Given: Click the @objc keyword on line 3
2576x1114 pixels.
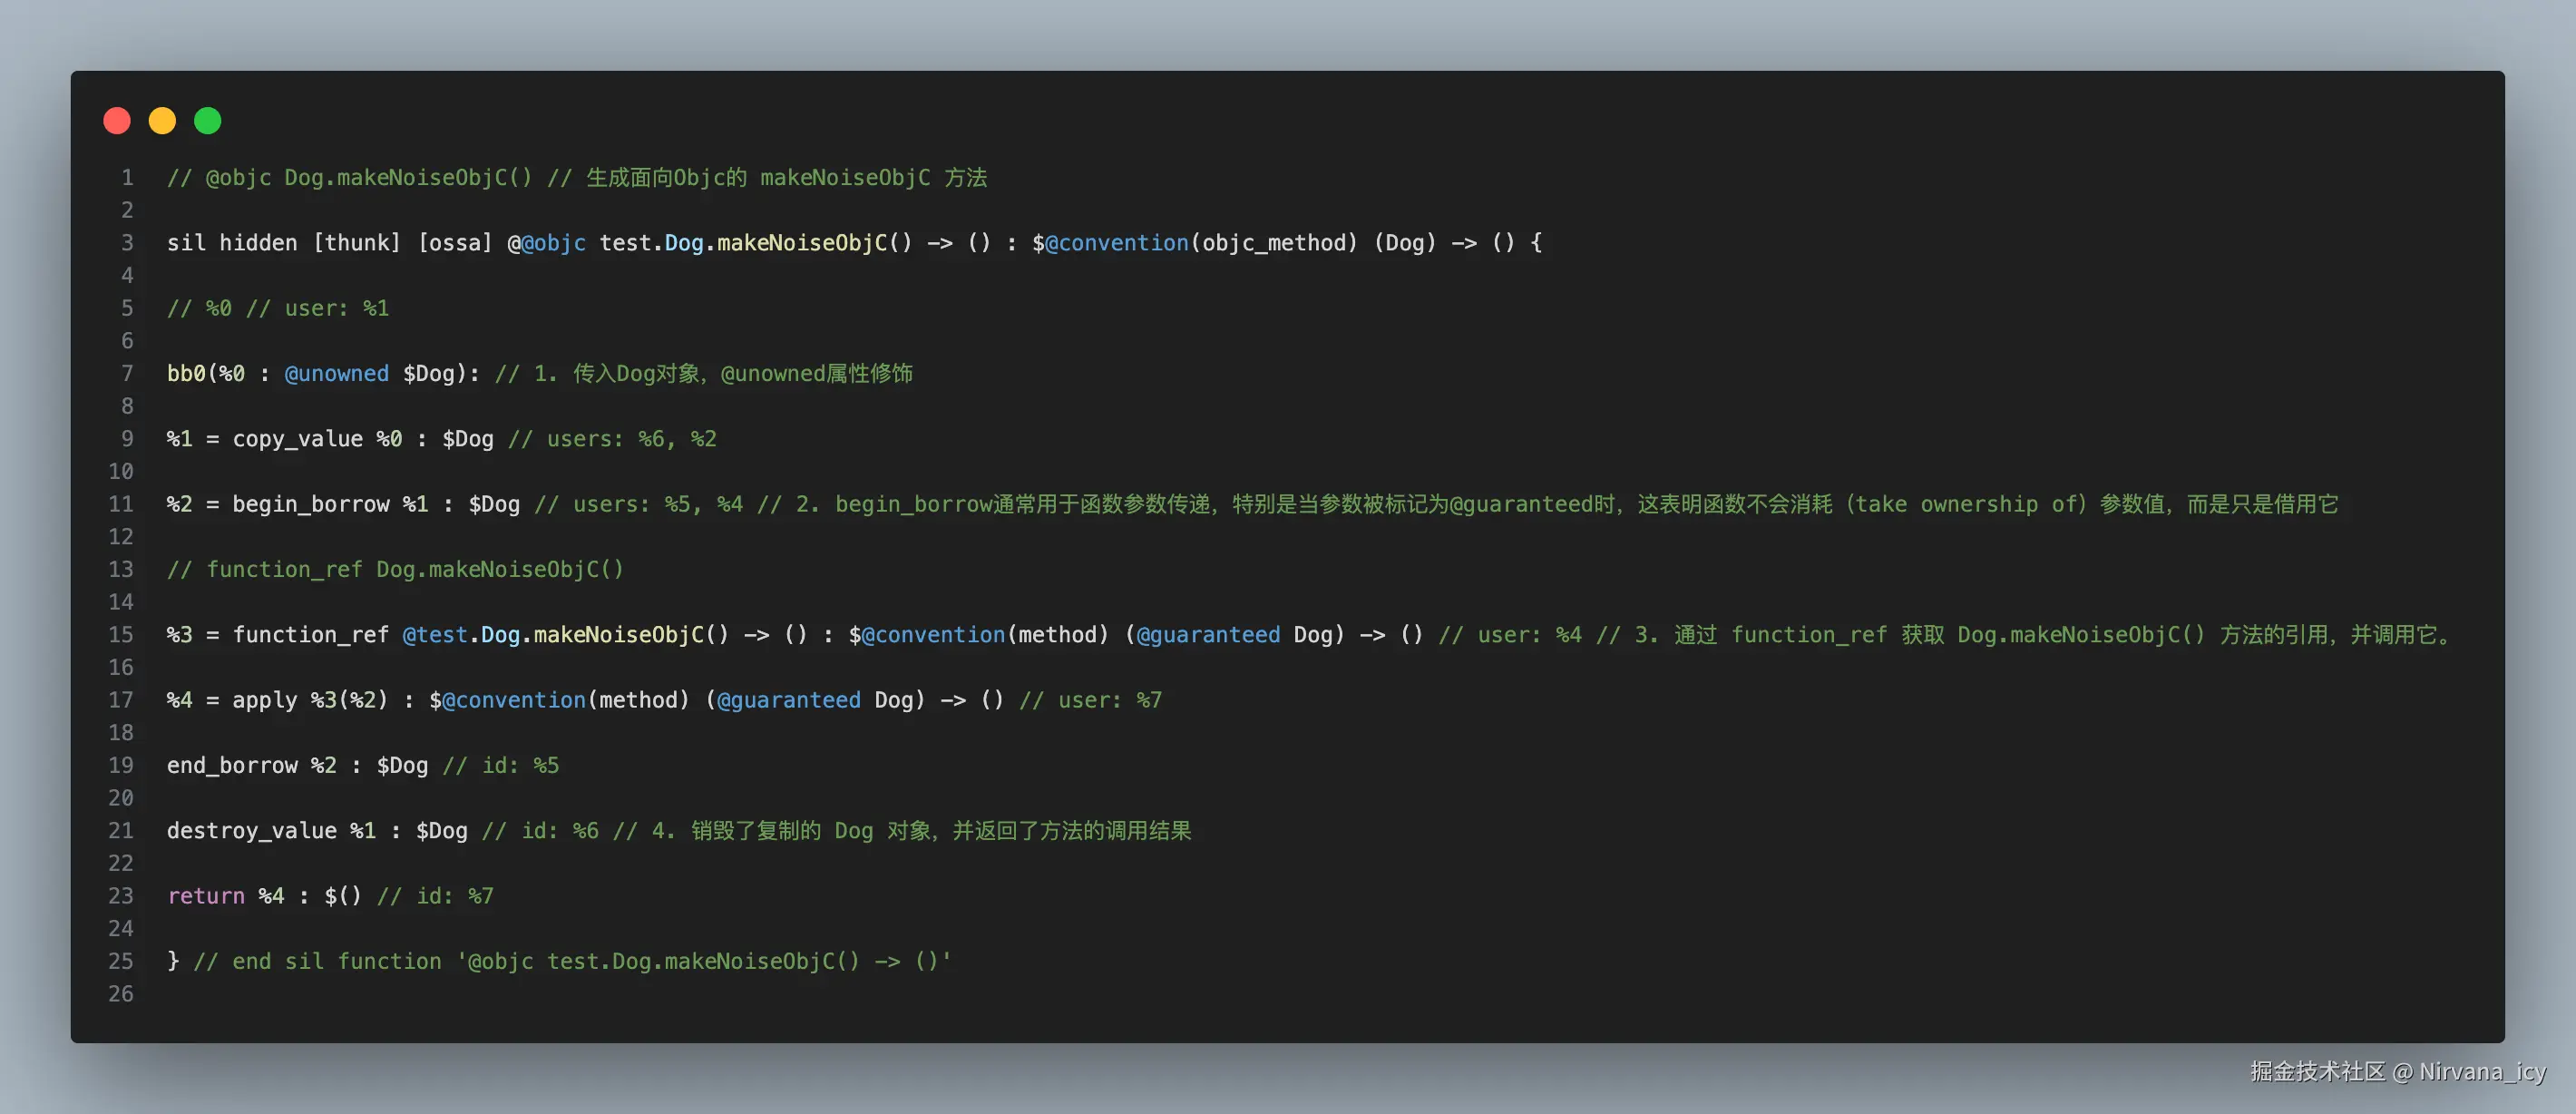Looking at the screenshot, I should click(553, 243).
